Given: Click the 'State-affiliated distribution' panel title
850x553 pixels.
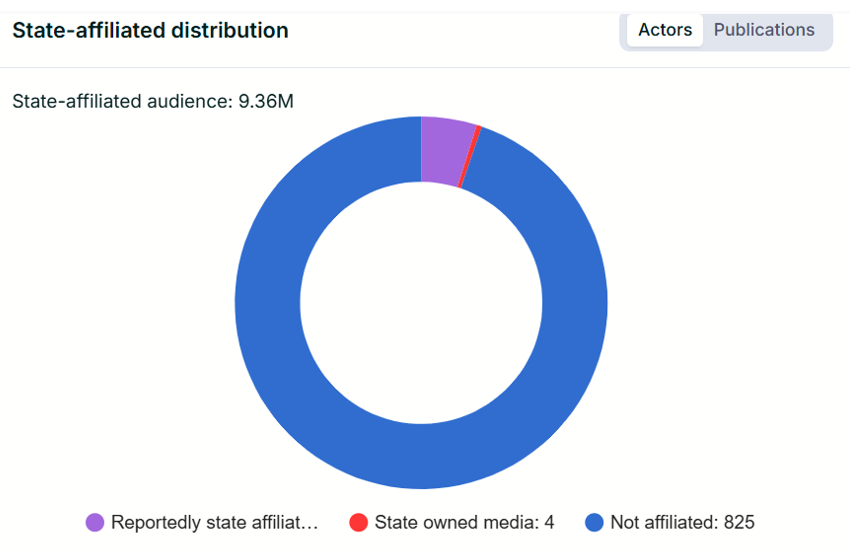Looking at the screenshot, I should point(150,30).
